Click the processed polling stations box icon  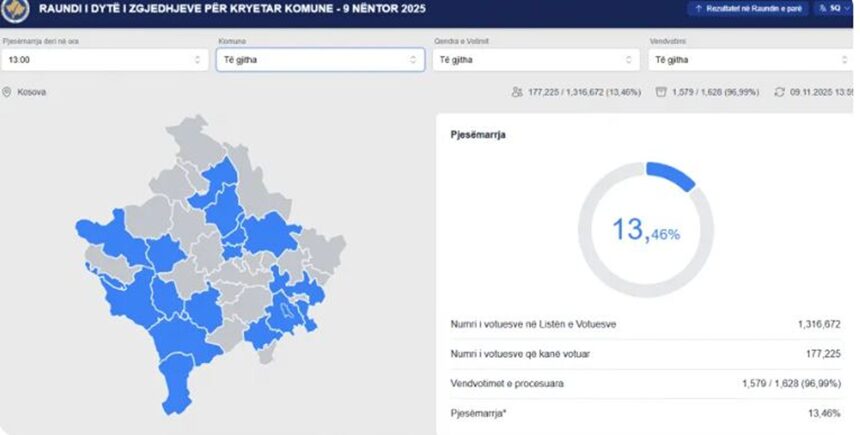pos(661,92)
